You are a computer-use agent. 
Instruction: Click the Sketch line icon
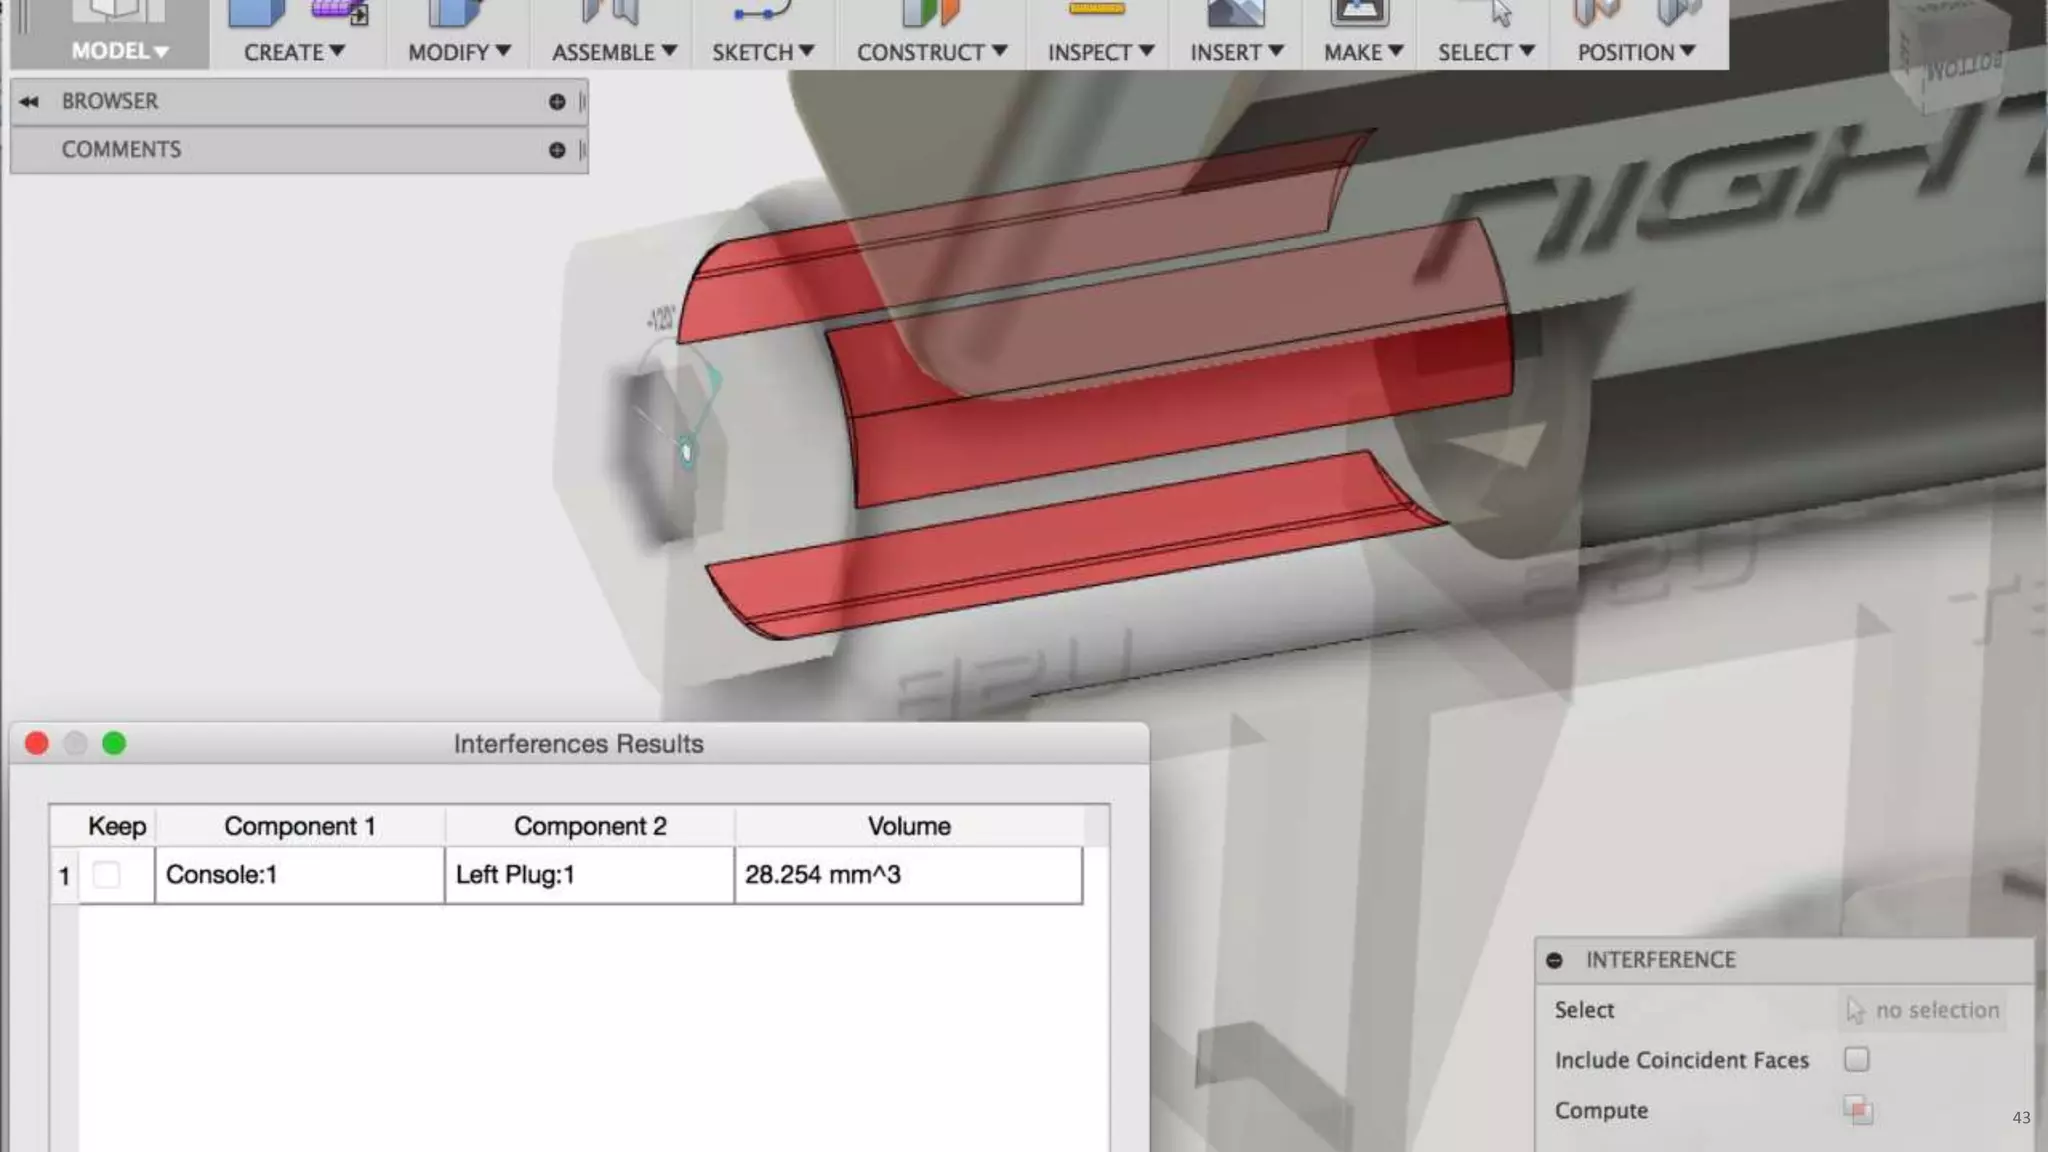pyautogui.click(x=760, y=12)
